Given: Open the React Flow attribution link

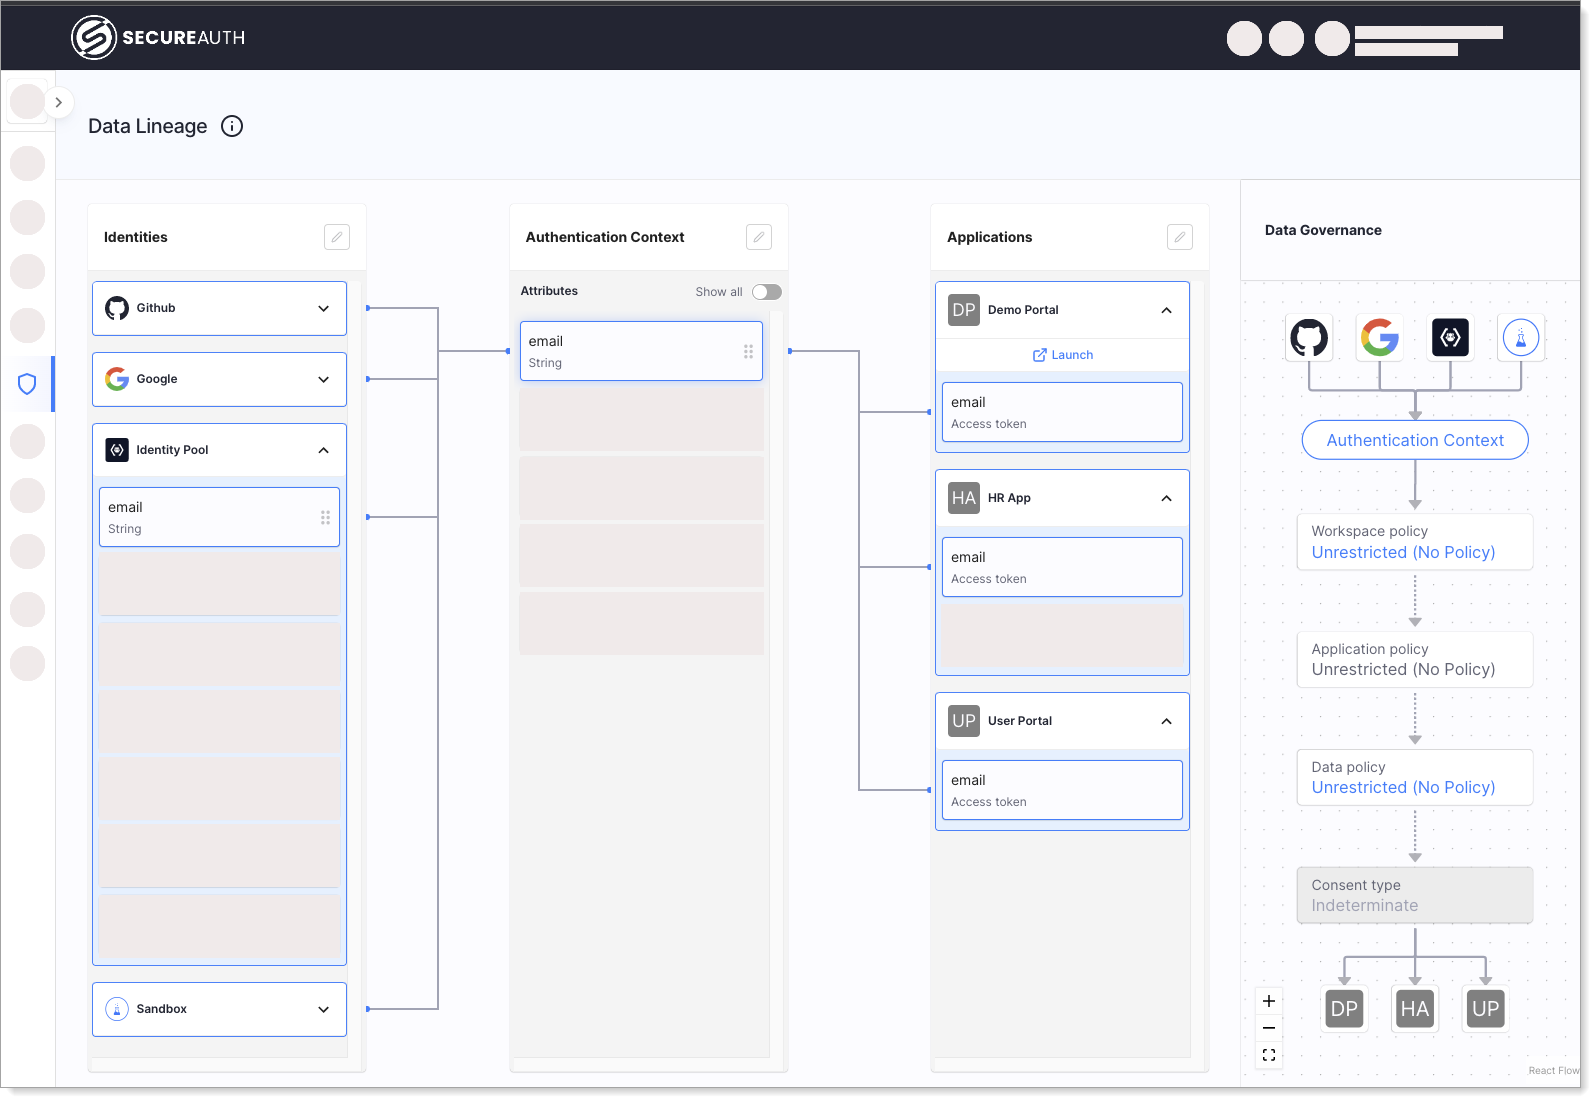Looking at the screenshot, I should tap(1553, 1071).
